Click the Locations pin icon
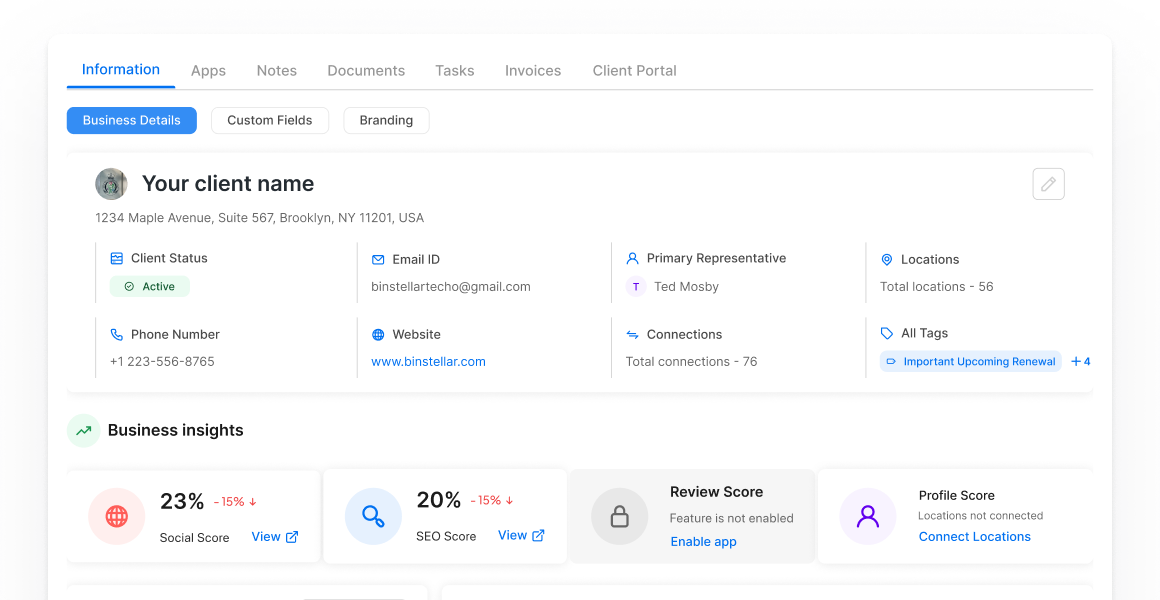 tap(886, 260)
